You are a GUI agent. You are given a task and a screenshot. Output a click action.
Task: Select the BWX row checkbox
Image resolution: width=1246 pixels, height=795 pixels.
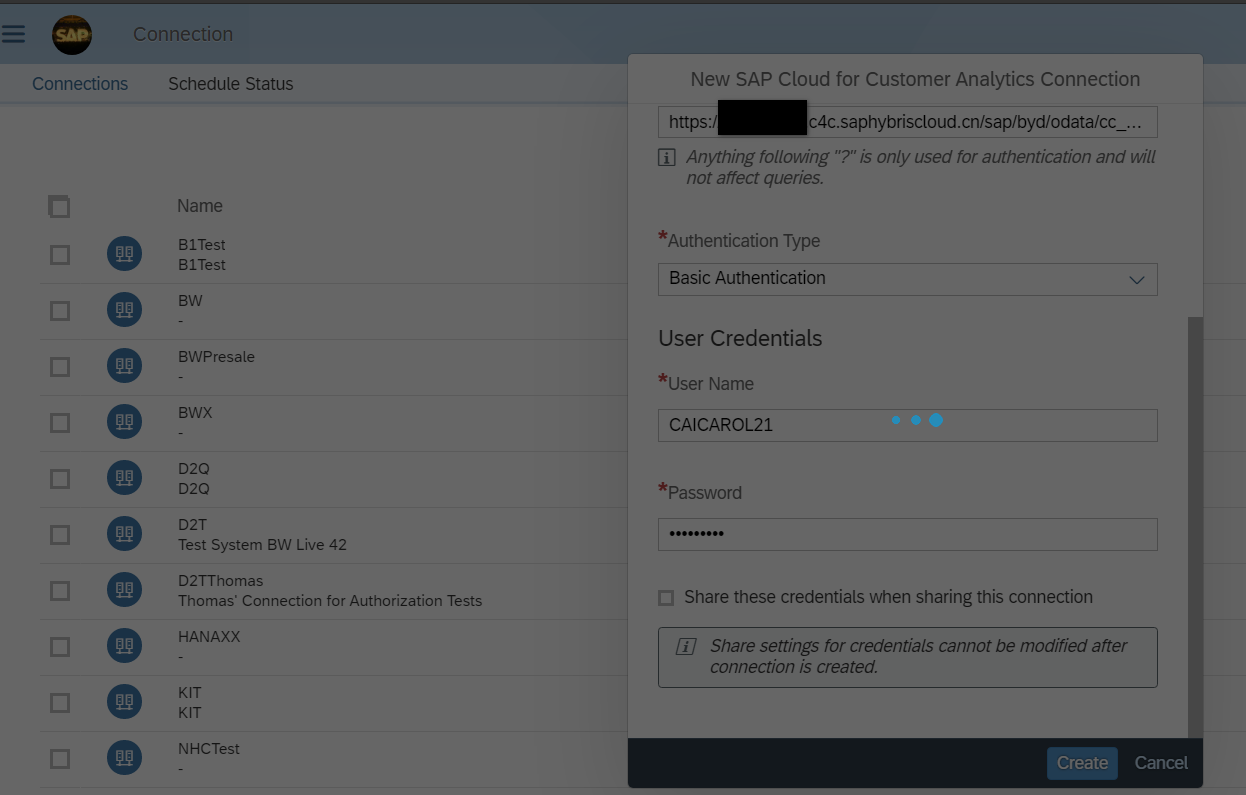pyautogui.click(x=60, y=423)
